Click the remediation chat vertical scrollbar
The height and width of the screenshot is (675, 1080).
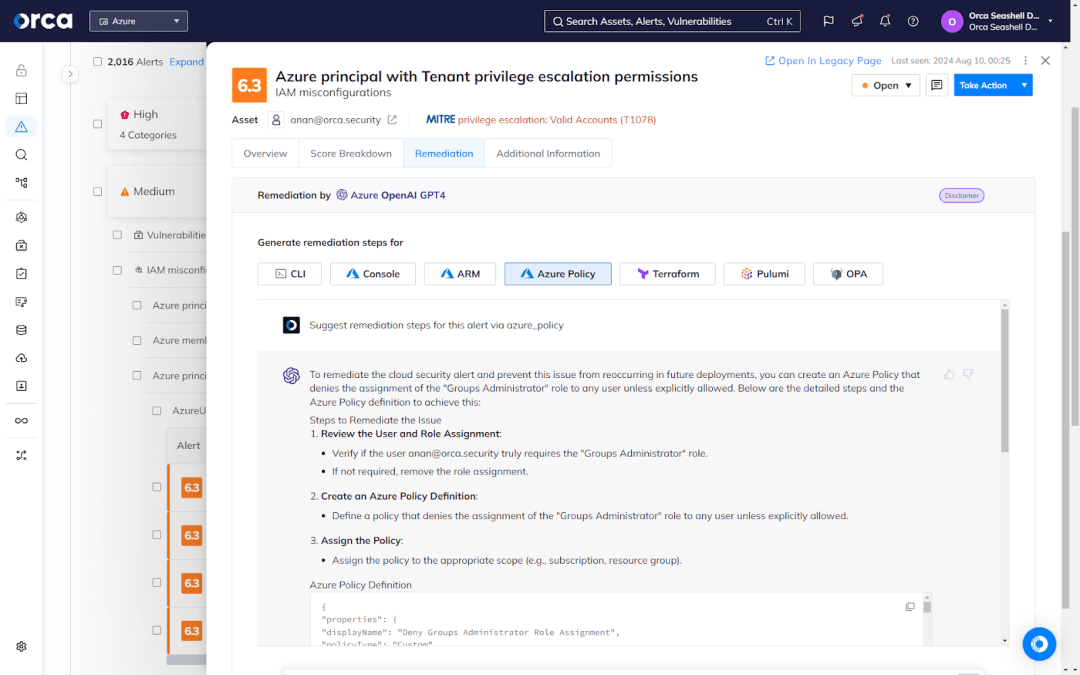point(1005,380)
